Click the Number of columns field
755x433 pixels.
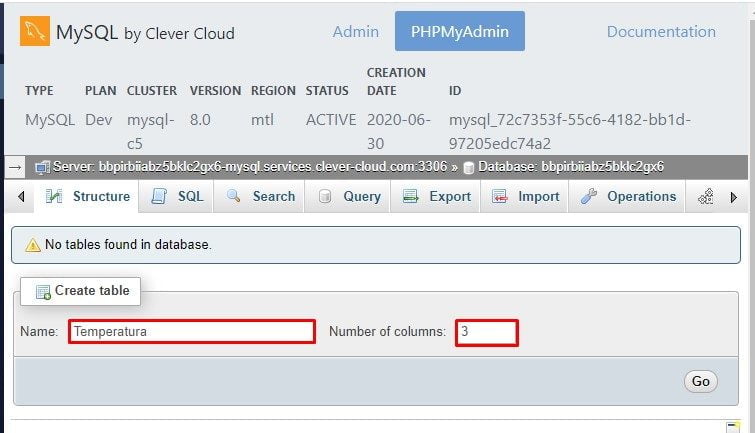[487, 332]
